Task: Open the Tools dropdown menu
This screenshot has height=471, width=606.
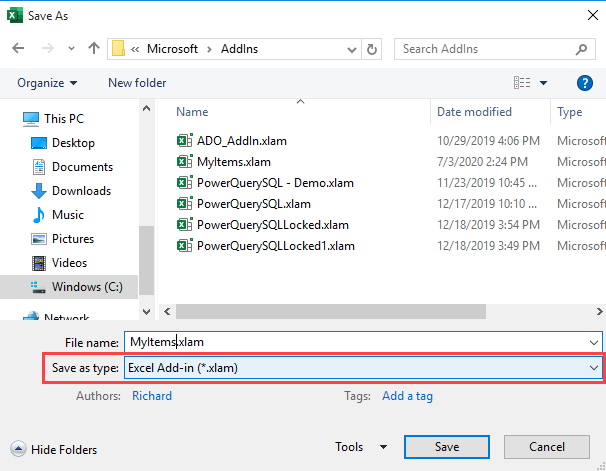Action: (361, 447)
